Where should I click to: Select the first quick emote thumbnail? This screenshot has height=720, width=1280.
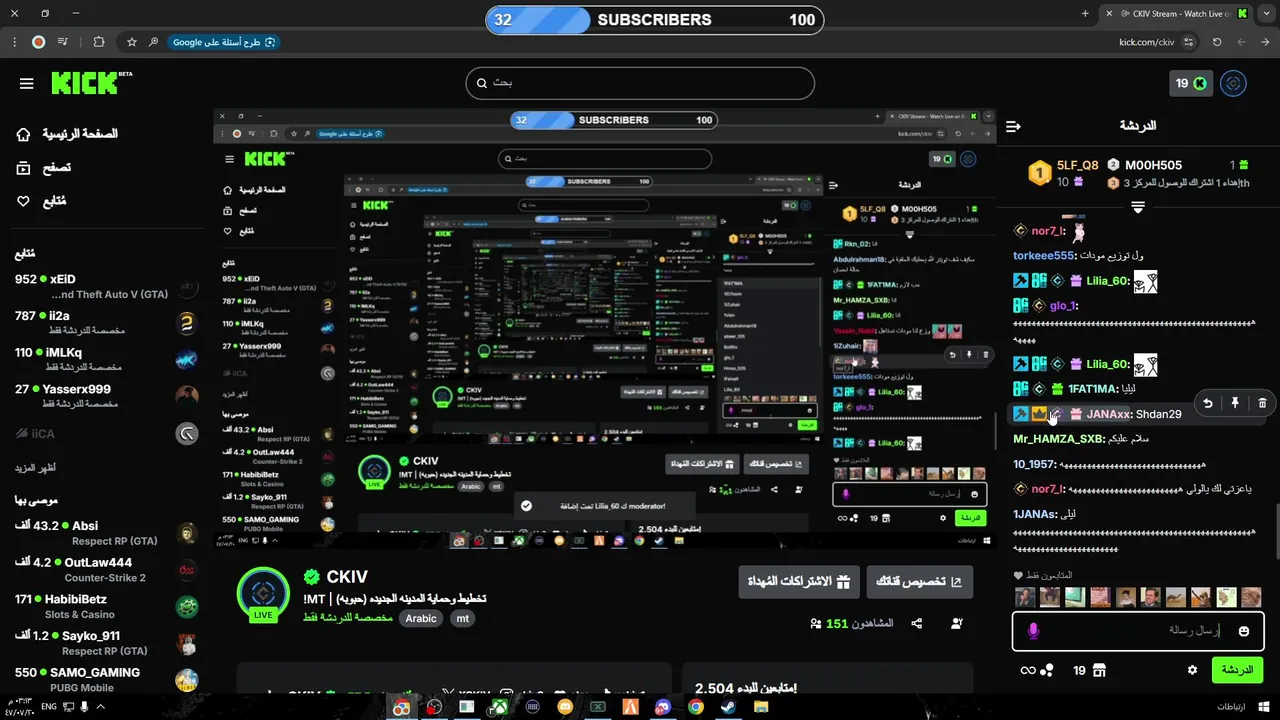pyautogui.click(x=1025, y=597)
